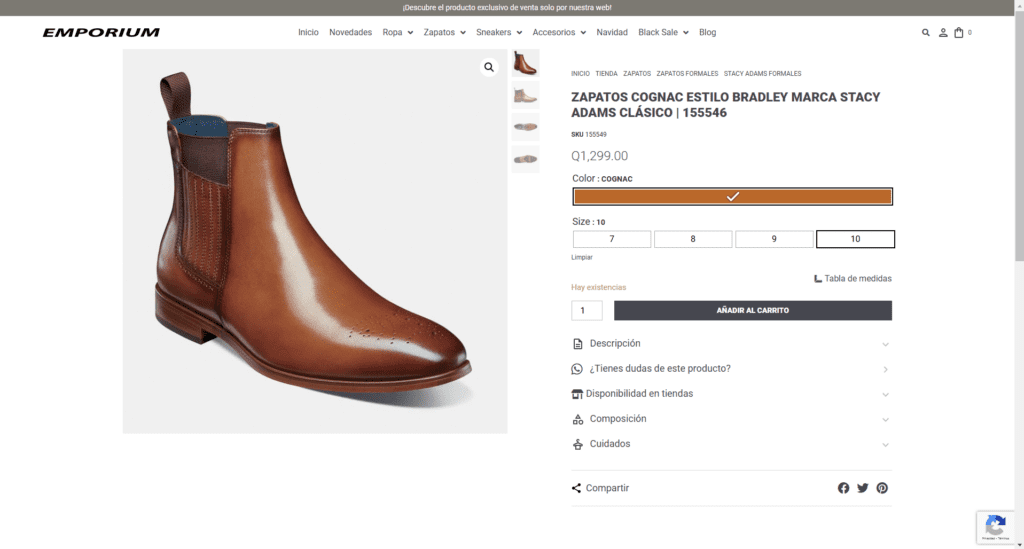The width and height of the screenshot is (1024, 549).
Task: Open the Novedades menu item
Action: [x=351, y=33]
